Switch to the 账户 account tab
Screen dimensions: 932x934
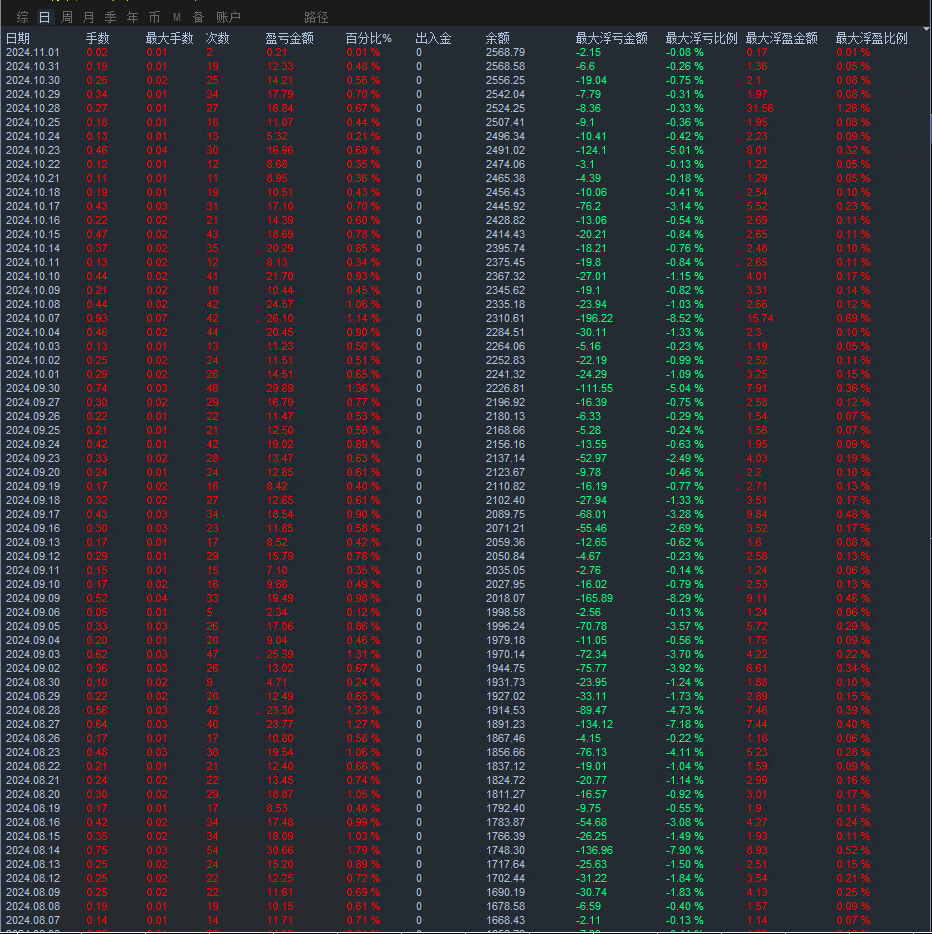(228, 17)
